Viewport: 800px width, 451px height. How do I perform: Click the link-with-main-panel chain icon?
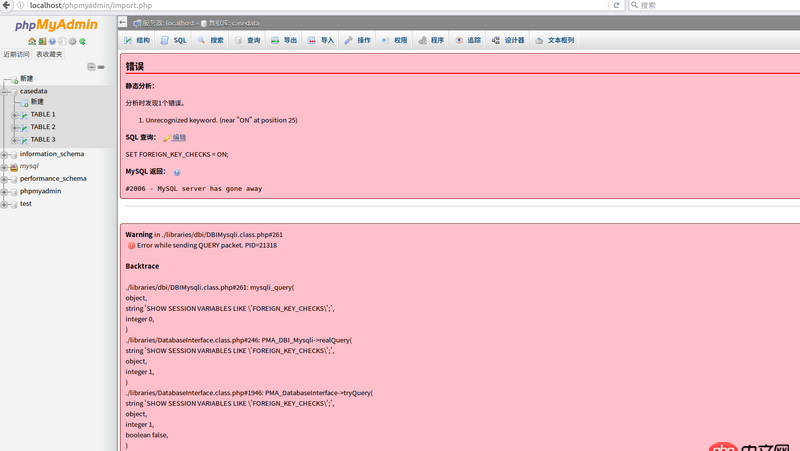point(101,67)
